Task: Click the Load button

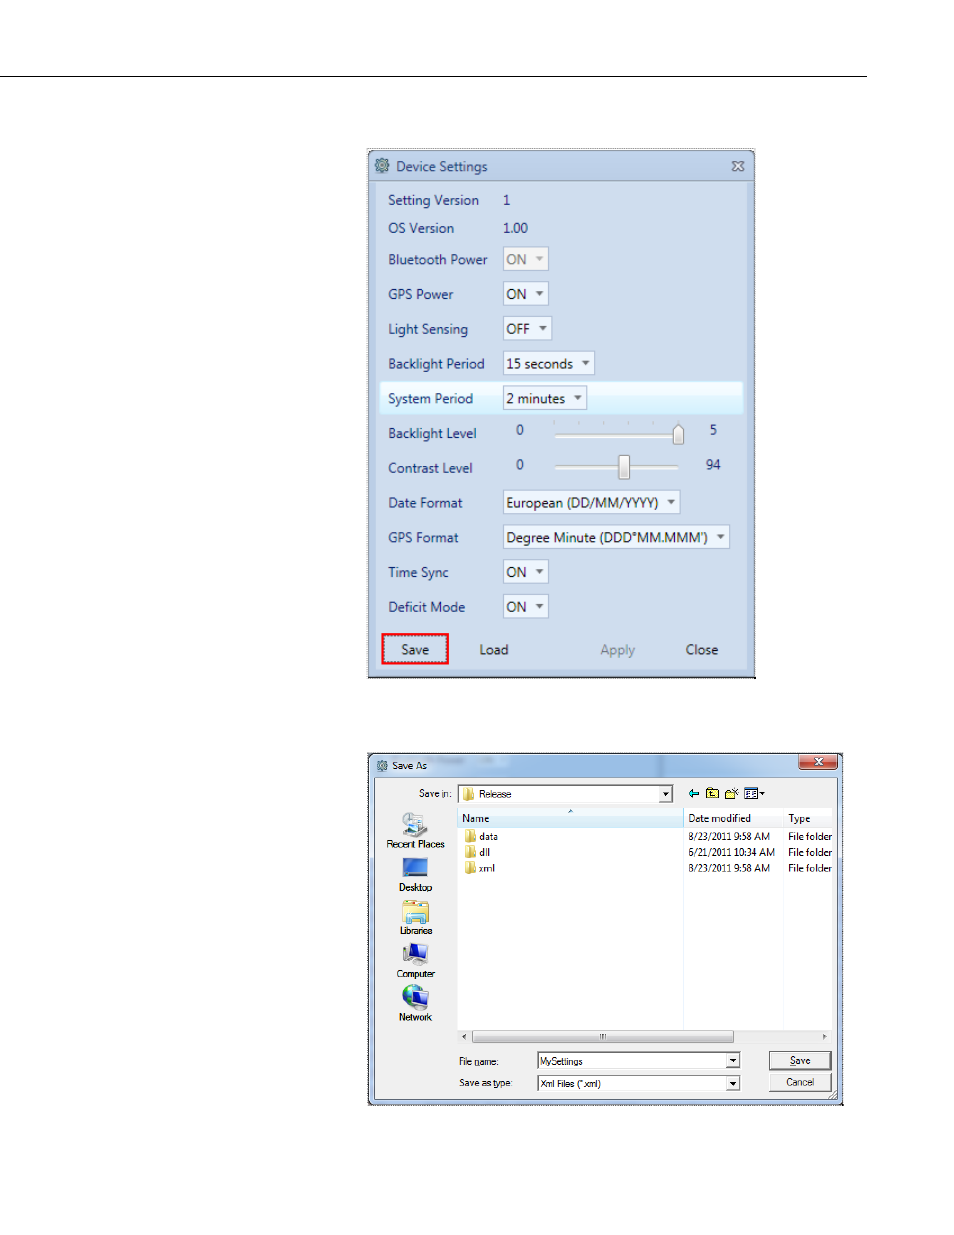Action: 494,650
